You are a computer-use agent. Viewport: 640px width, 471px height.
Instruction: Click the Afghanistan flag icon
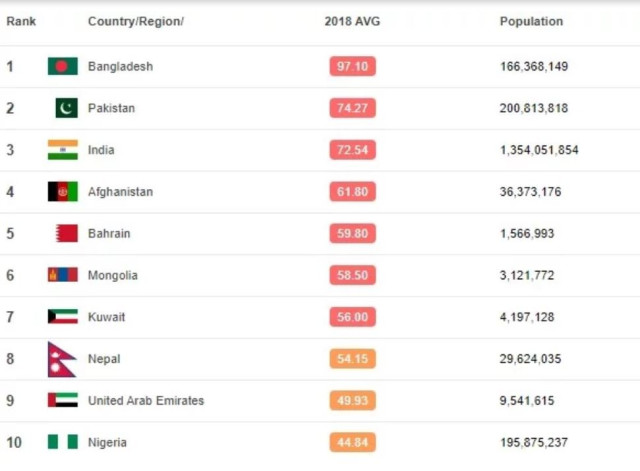point(62,192)
